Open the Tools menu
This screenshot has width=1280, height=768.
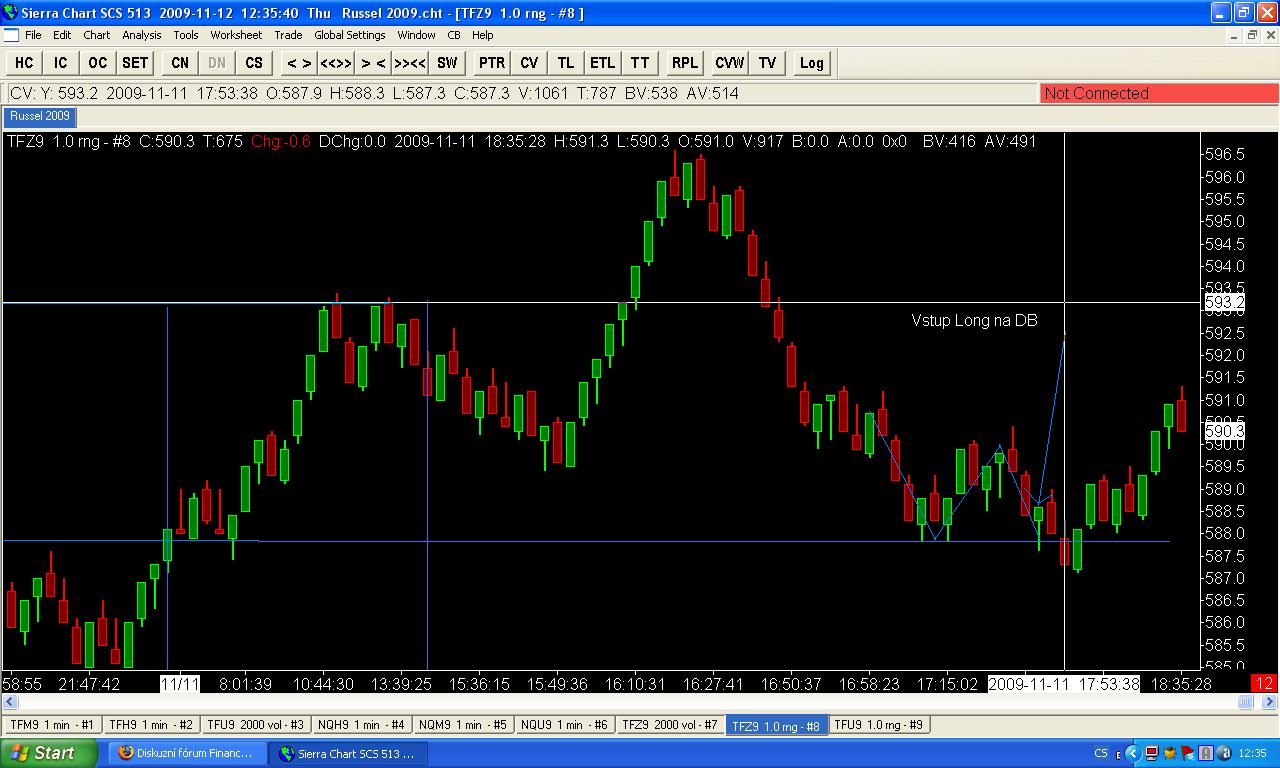click(186, 35)
